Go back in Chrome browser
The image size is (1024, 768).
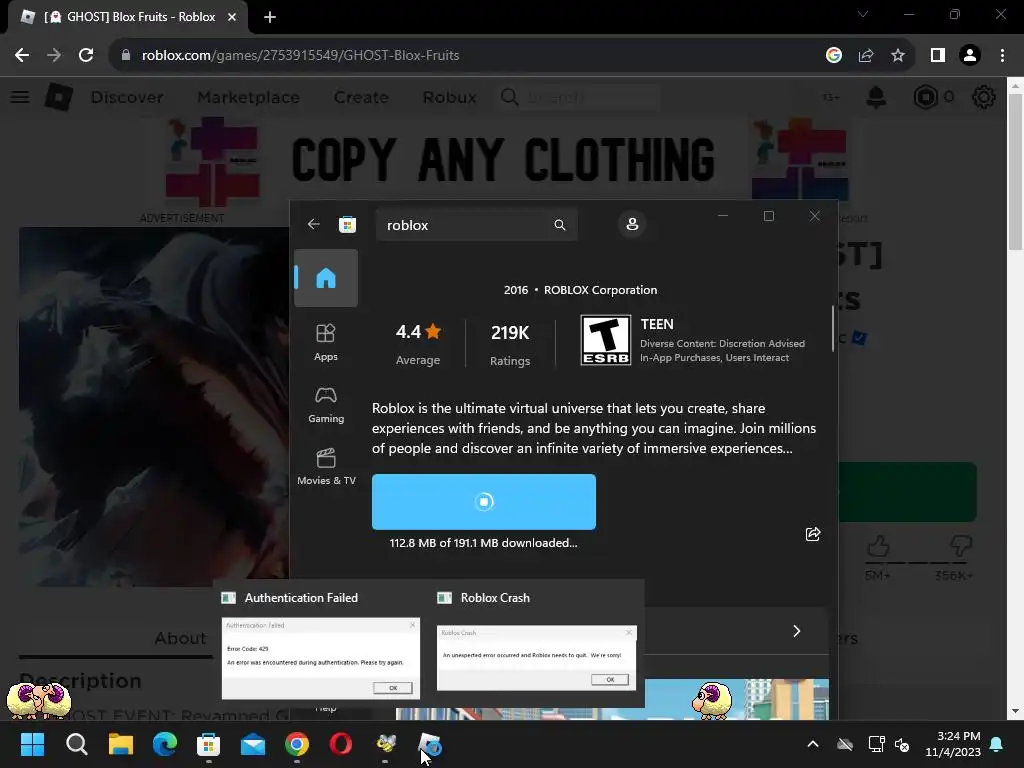[x=22, y=55]
